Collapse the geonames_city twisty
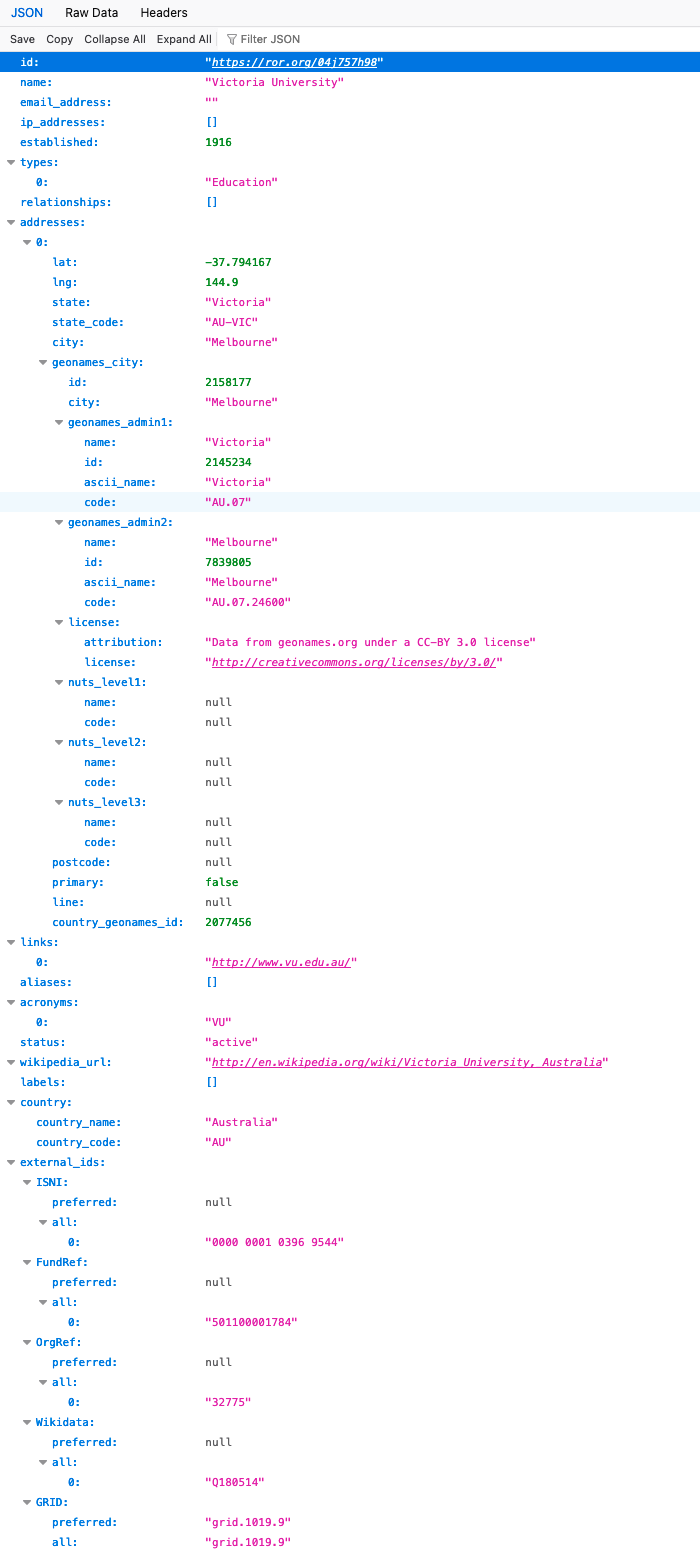This screenshot has width=700, height=1568. coord(43,362)
